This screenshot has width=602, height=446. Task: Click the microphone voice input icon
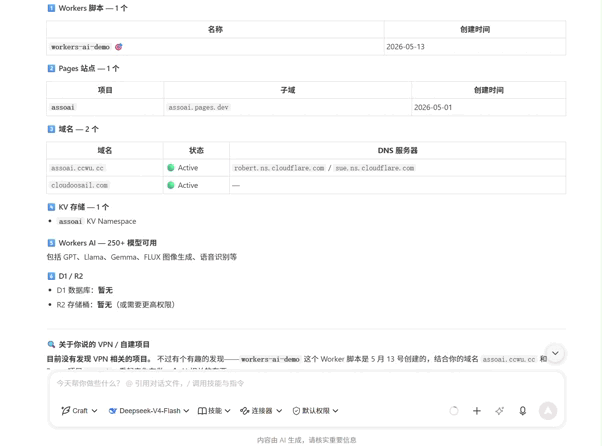coord(523,411)
